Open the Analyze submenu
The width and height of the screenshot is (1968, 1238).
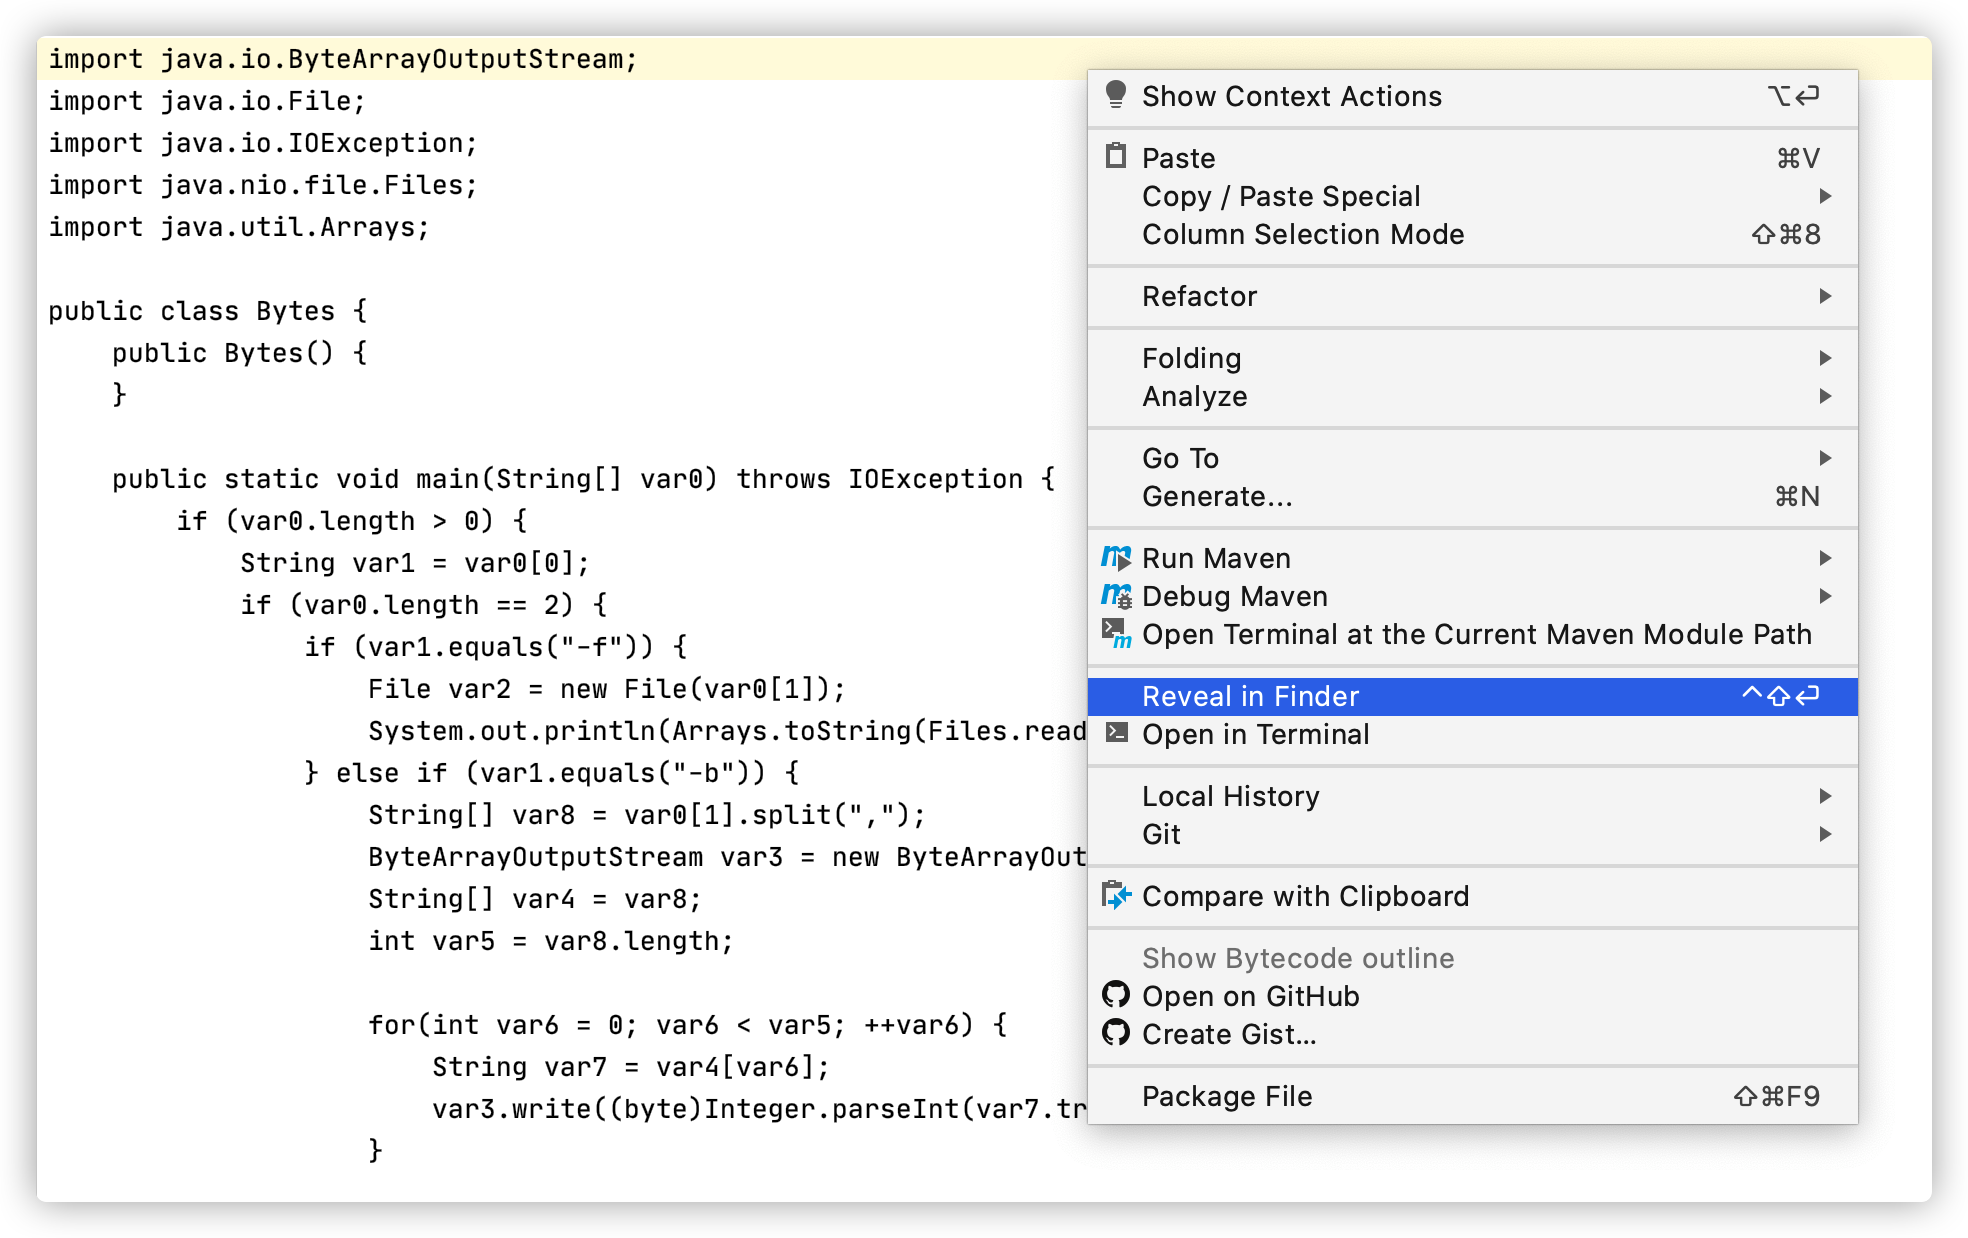(x=1195, y=396)
